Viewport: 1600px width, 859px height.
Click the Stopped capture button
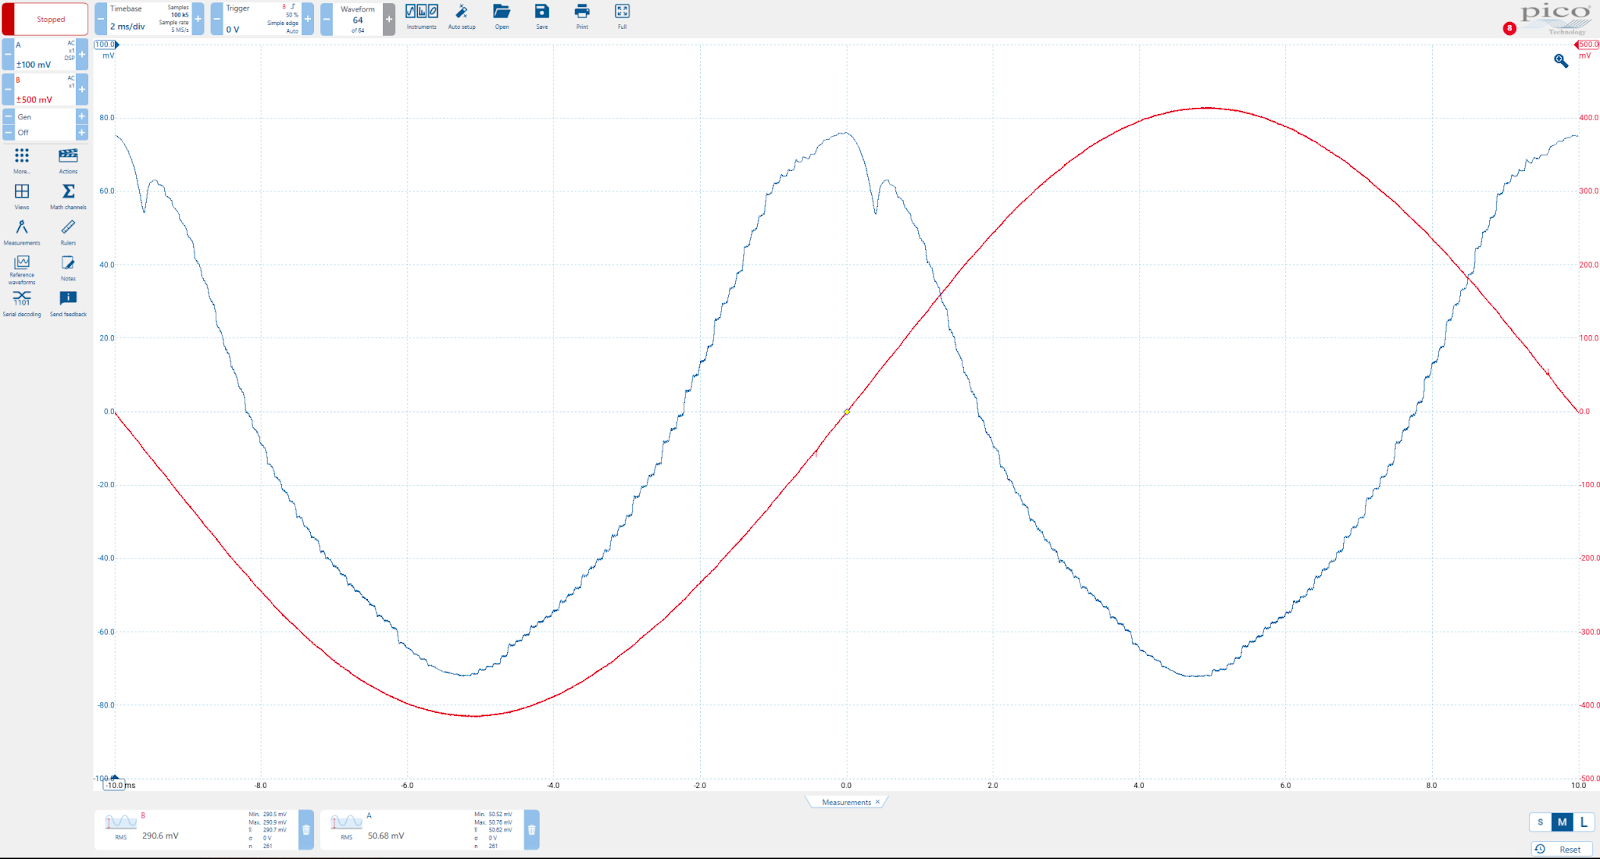44,19
